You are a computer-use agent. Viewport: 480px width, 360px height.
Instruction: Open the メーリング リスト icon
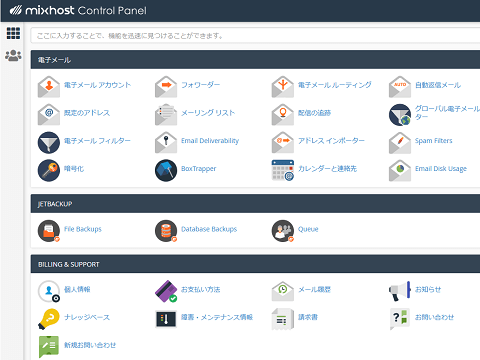[x=166, y=114]
